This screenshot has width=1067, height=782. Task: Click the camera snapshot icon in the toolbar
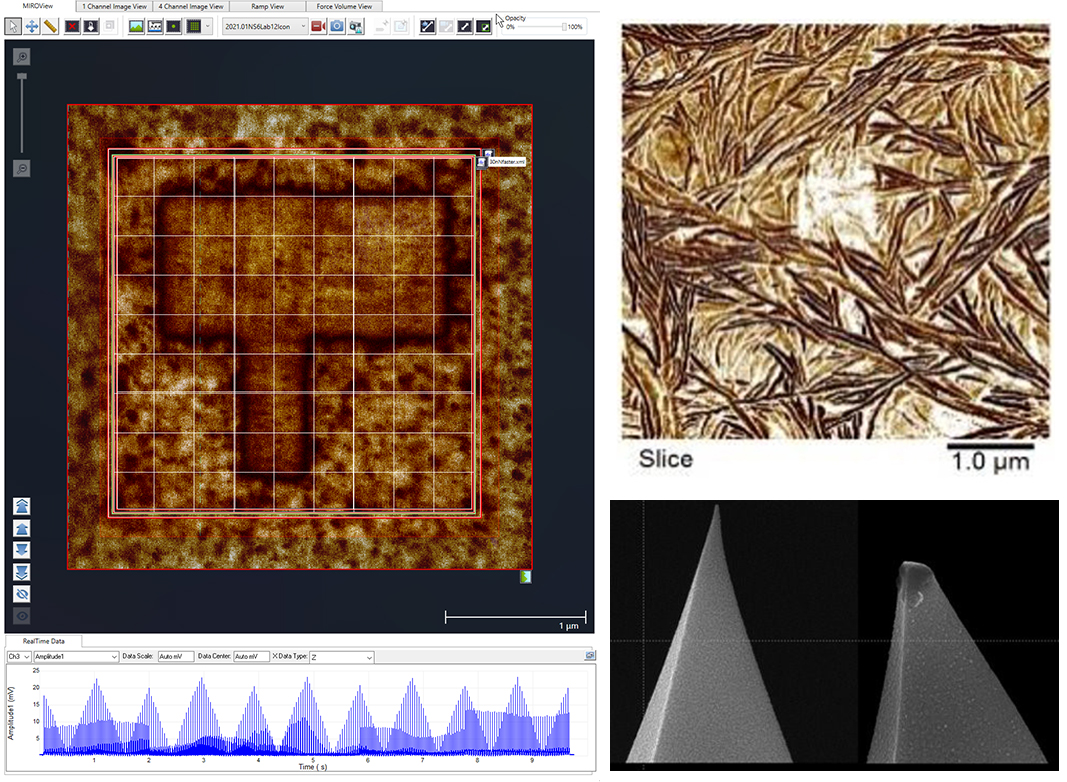(x=336, y=26)
